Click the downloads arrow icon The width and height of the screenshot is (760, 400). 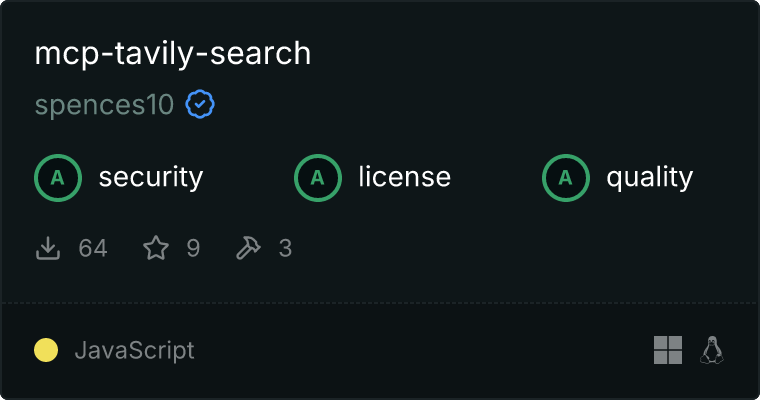point(48,248)
